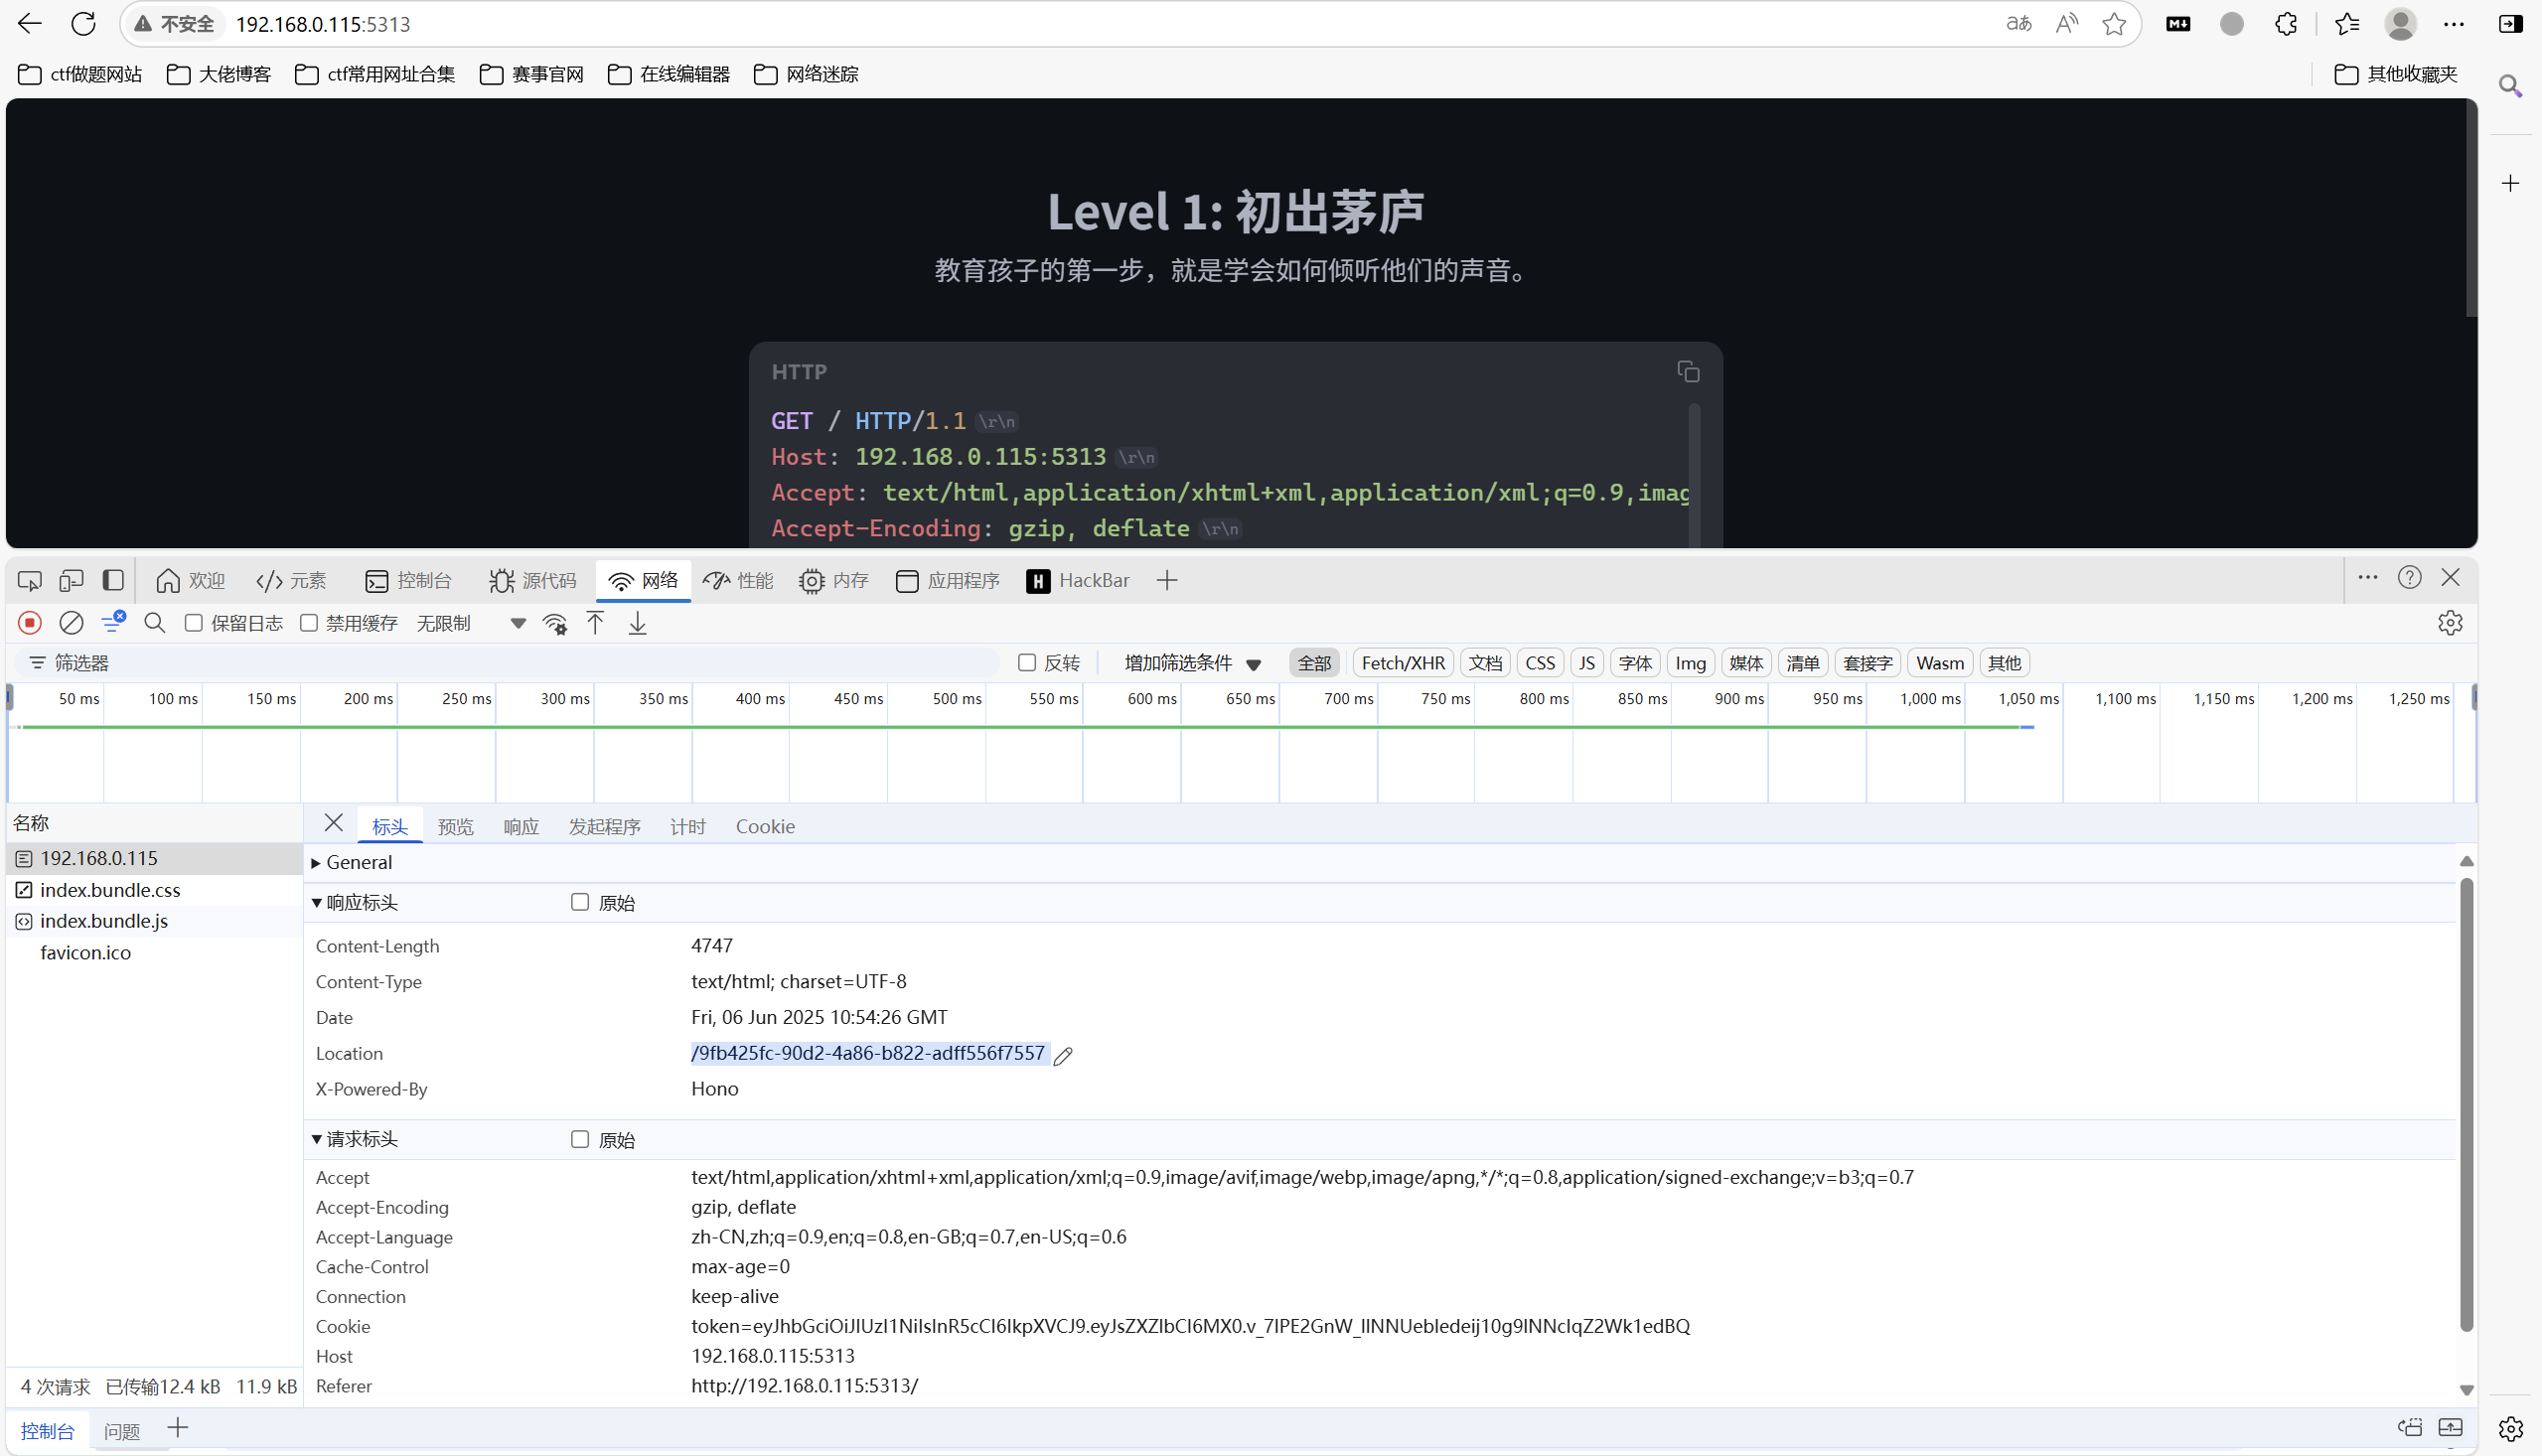Close the request details pane
The width and height of the screenshot is (2542, 1456).
(x=334, y=823)
